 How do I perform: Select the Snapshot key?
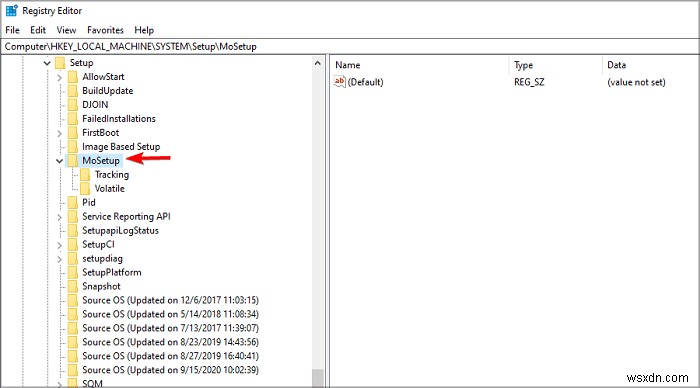point(101,286)
